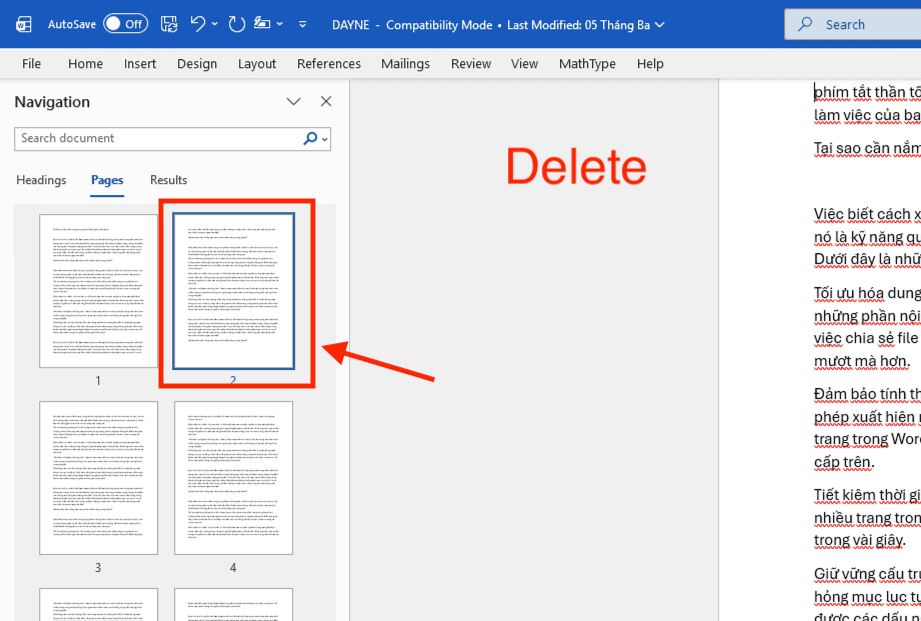Click the title bar Search box
The width and height of the screenshot is (921, 621).
[853, 25]
